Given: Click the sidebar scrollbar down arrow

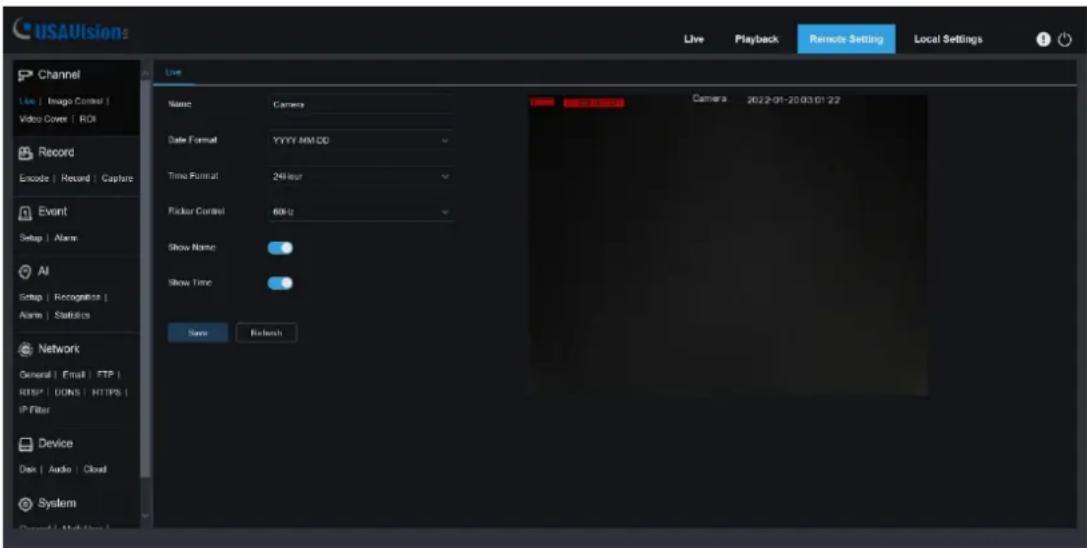Looking at the screenshot, I should 145,516.
